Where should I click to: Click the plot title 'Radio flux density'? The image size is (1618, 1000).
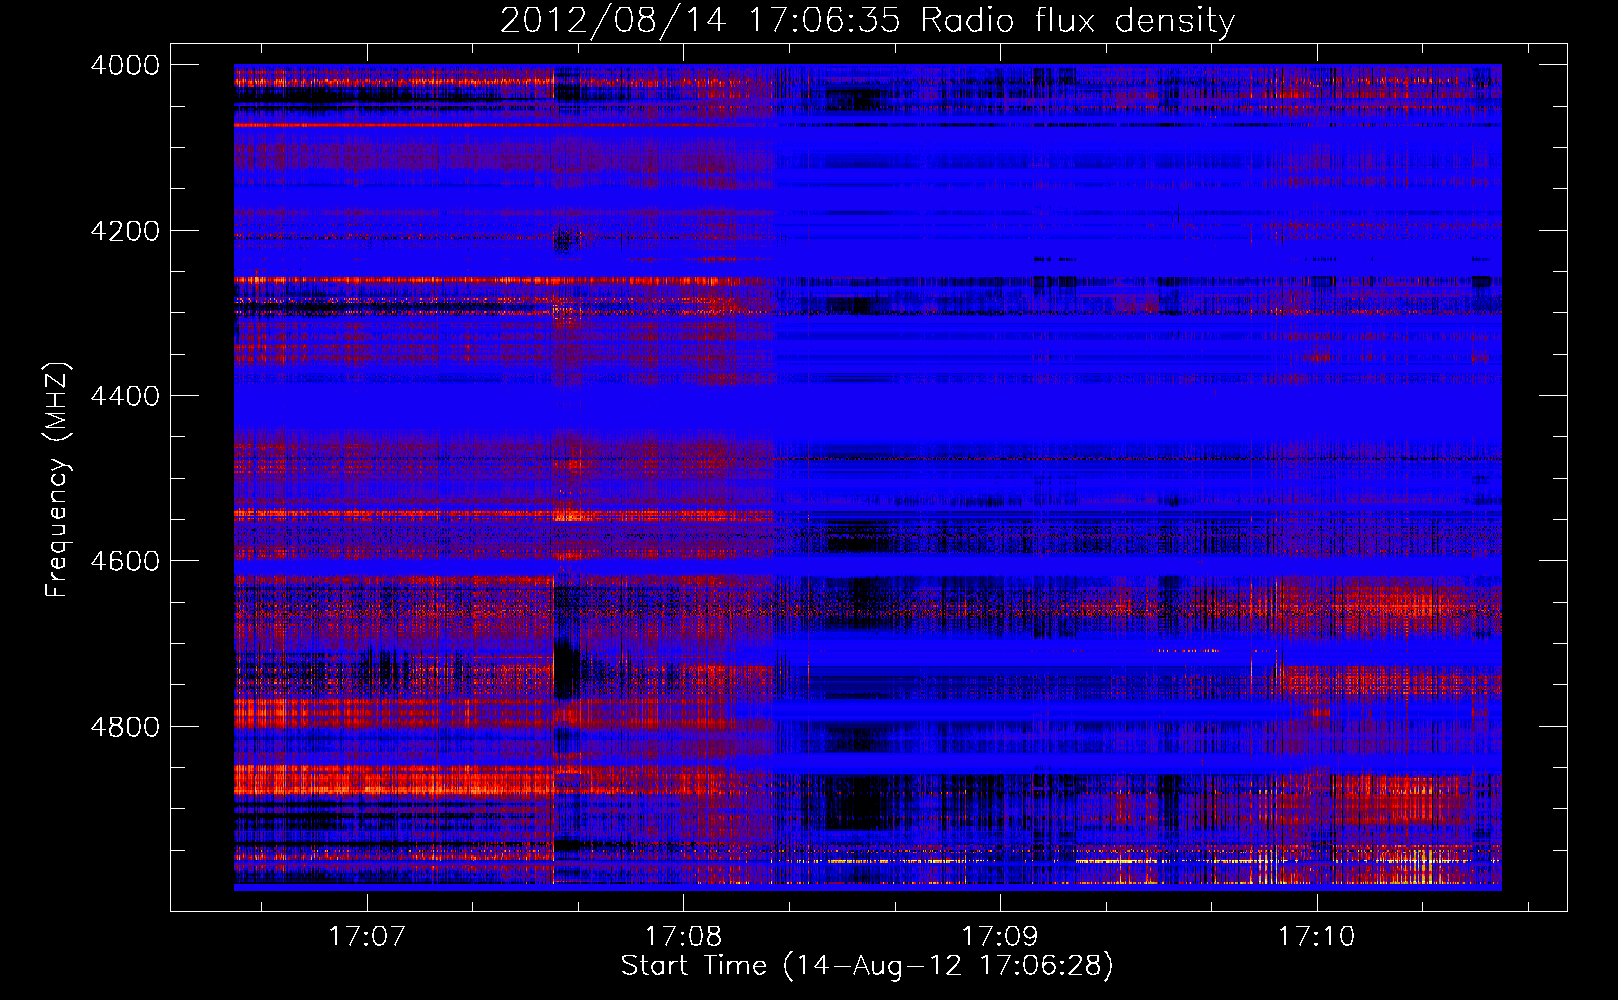pos(1078,20)
